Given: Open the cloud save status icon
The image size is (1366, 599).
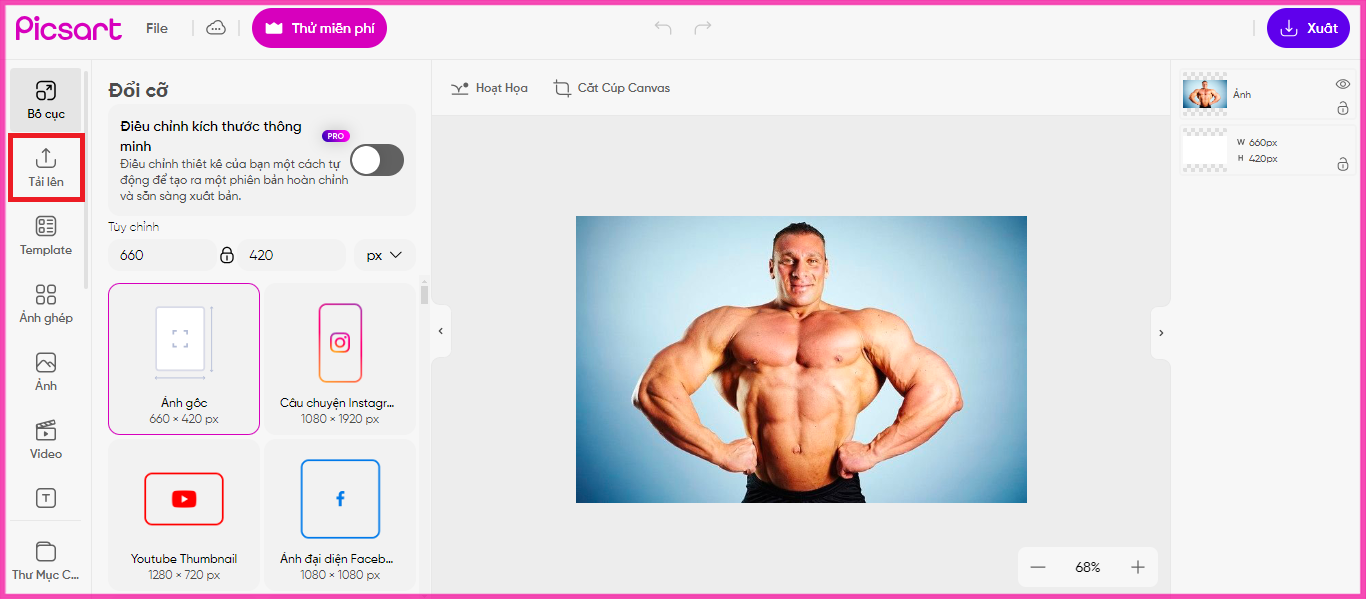Looking at the screenshot, I should click(x=216, y=28).
